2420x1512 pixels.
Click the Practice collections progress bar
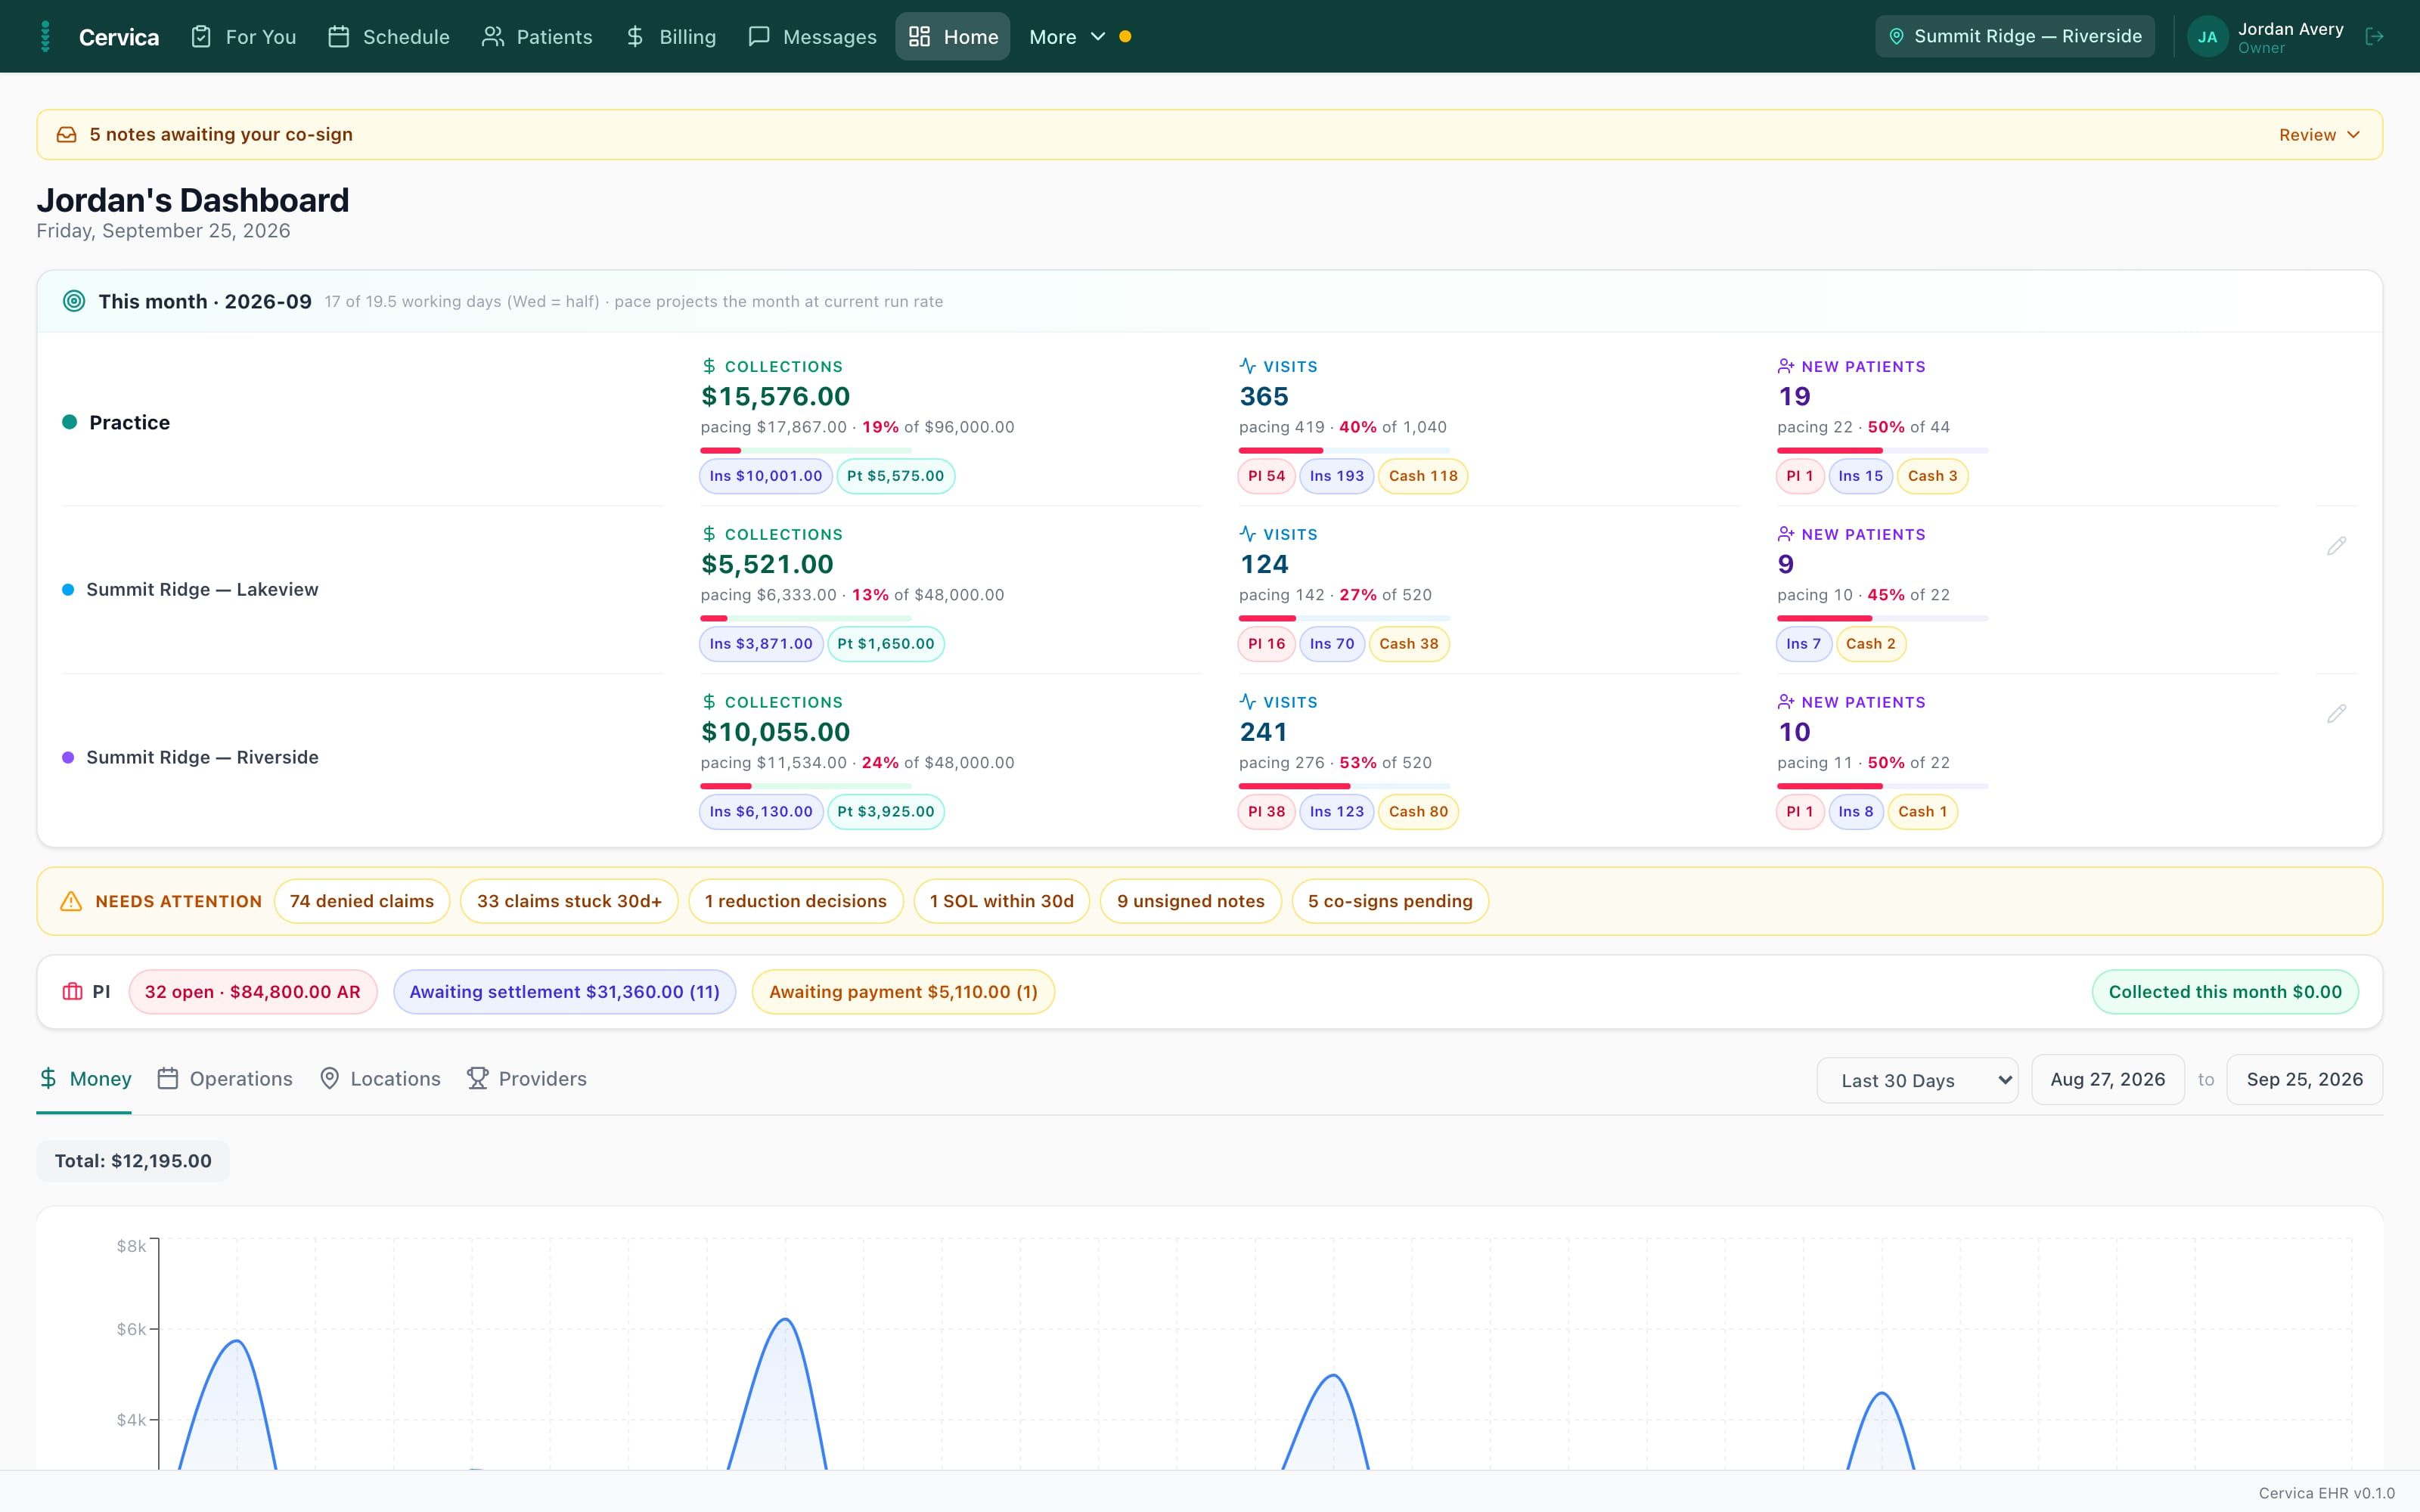click(805, 451)
